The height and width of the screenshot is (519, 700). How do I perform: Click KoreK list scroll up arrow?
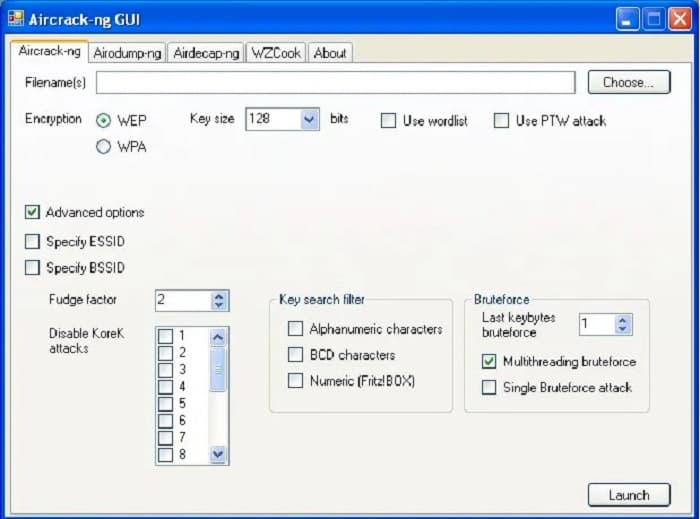(218, 337)
